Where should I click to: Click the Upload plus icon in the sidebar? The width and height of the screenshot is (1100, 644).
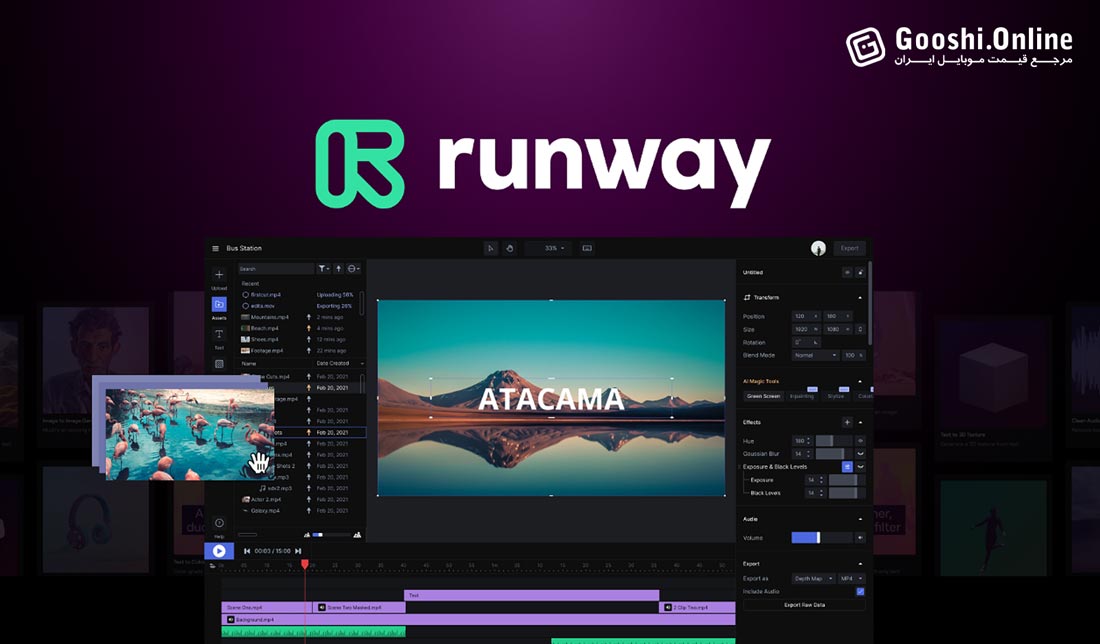[x=220, y=273]
